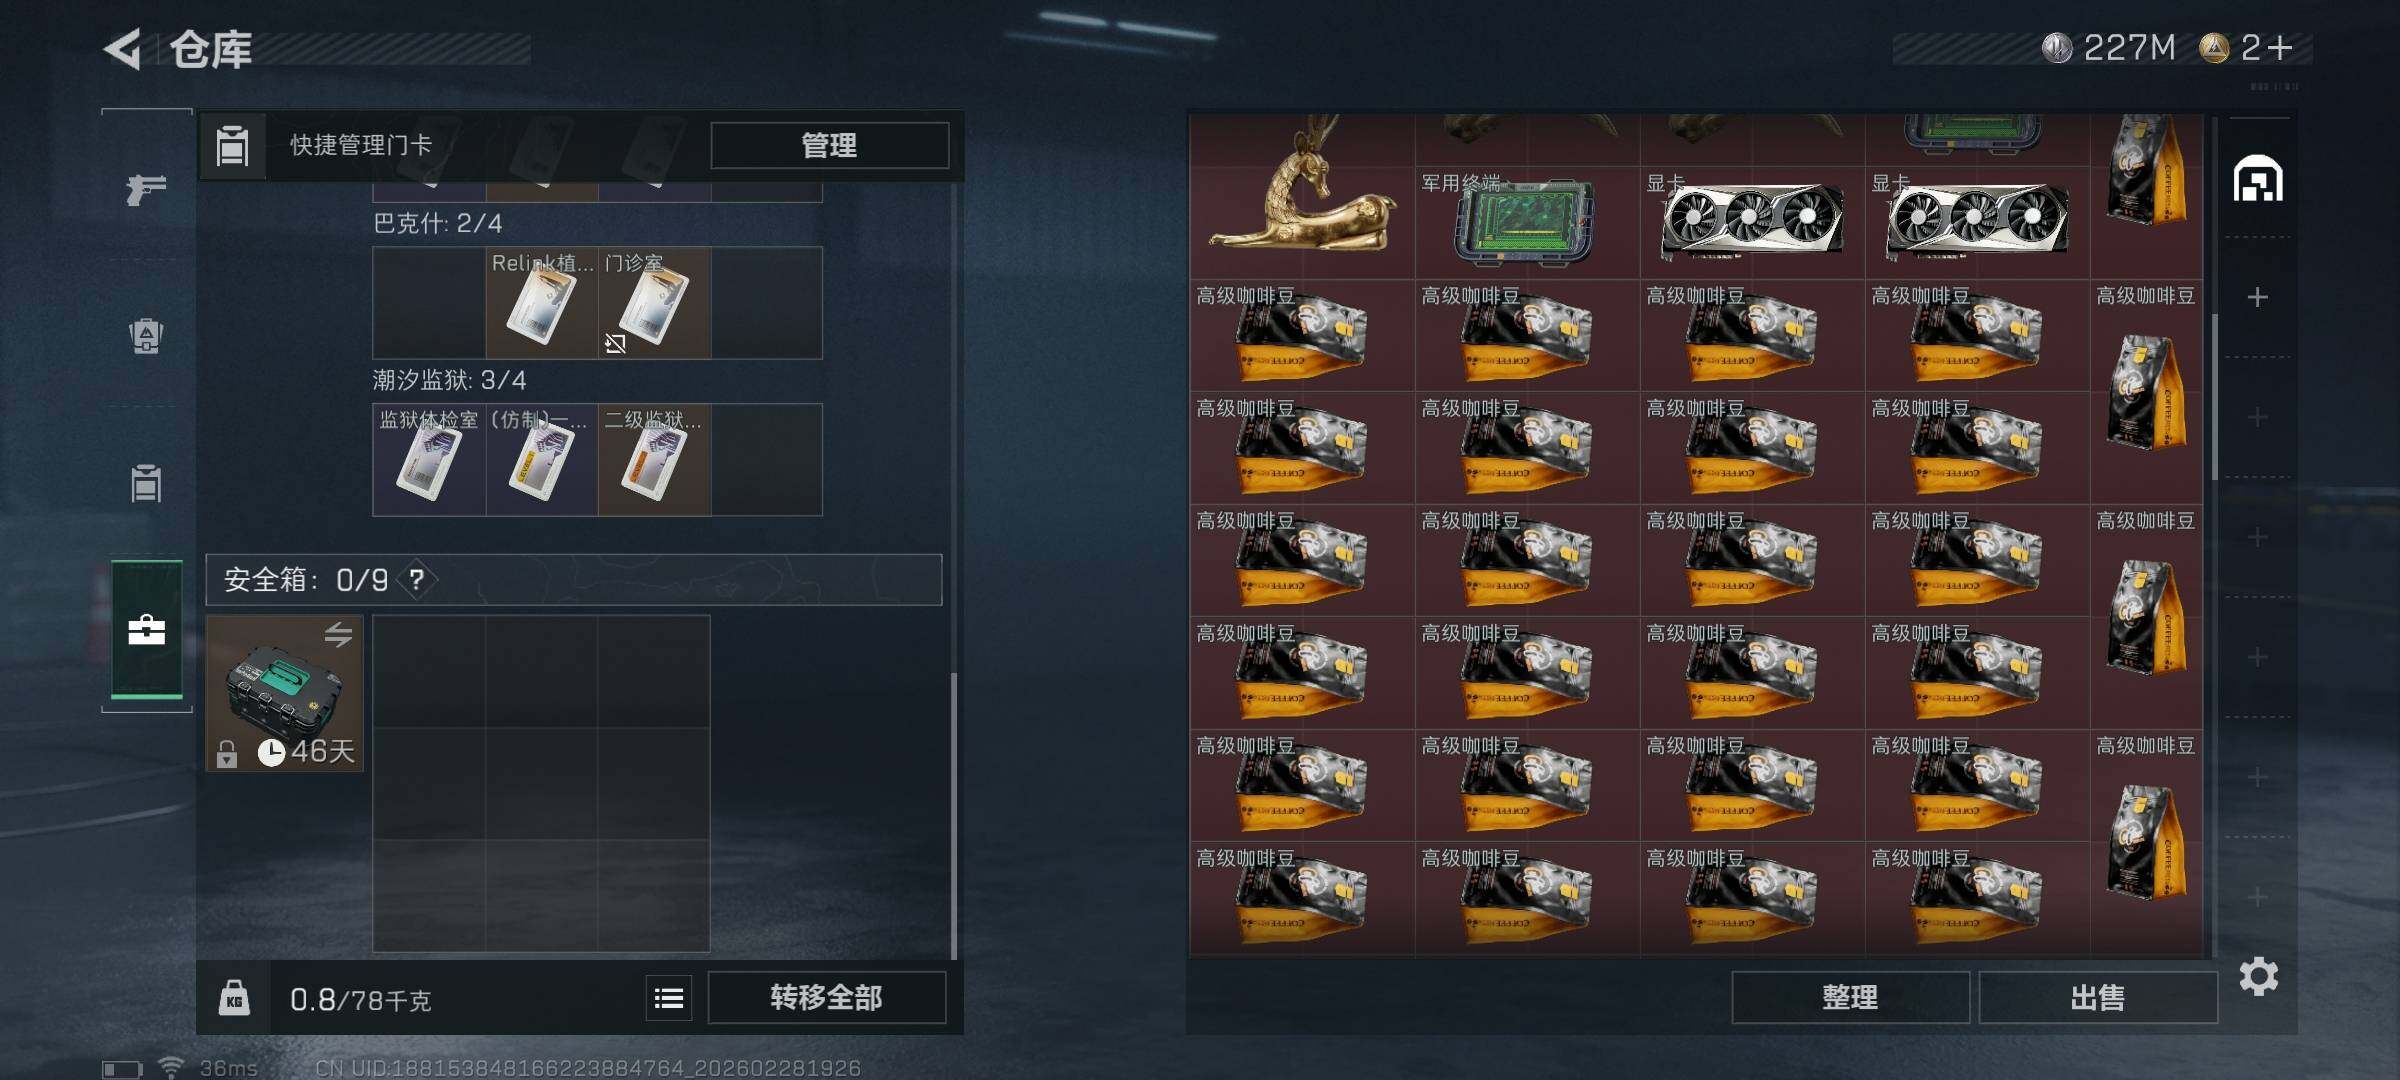Viewport: 2400px width, 1080px height.
Task: Go back using the warehouse arrow
Action: 123,49
